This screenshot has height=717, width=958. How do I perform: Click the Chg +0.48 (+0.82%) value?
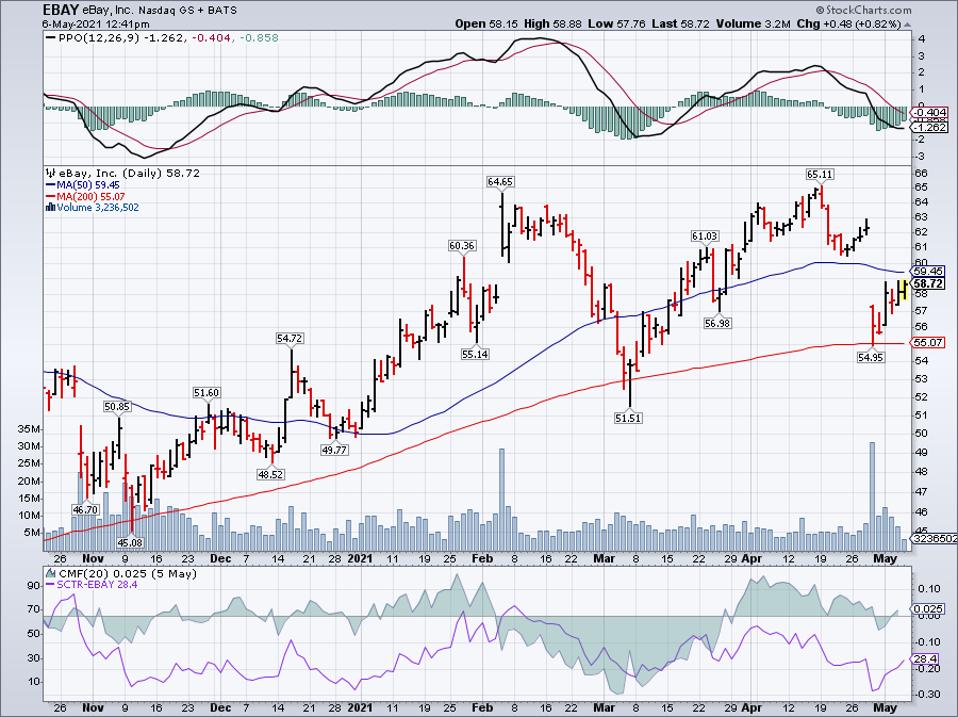click(x=849, y=24)
